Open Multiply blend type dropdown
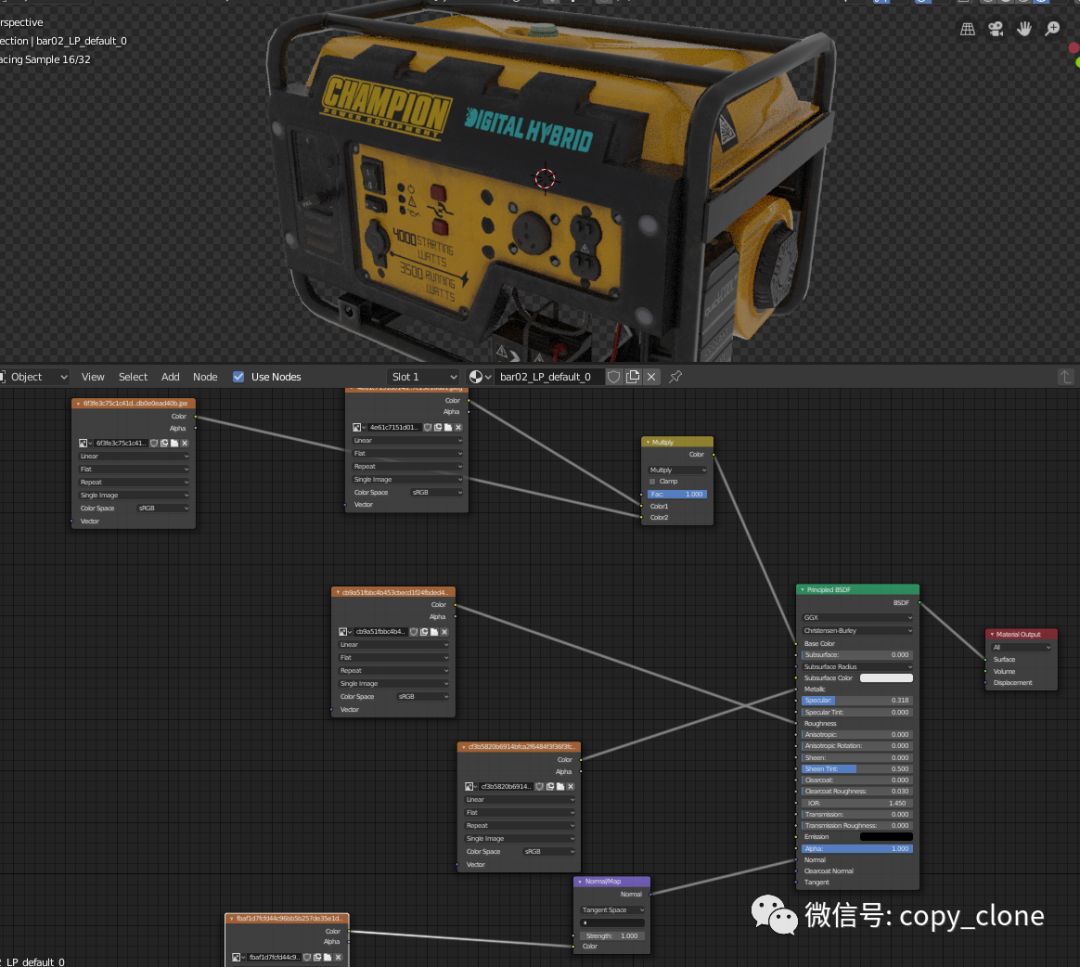 click(x=678, y=470)
